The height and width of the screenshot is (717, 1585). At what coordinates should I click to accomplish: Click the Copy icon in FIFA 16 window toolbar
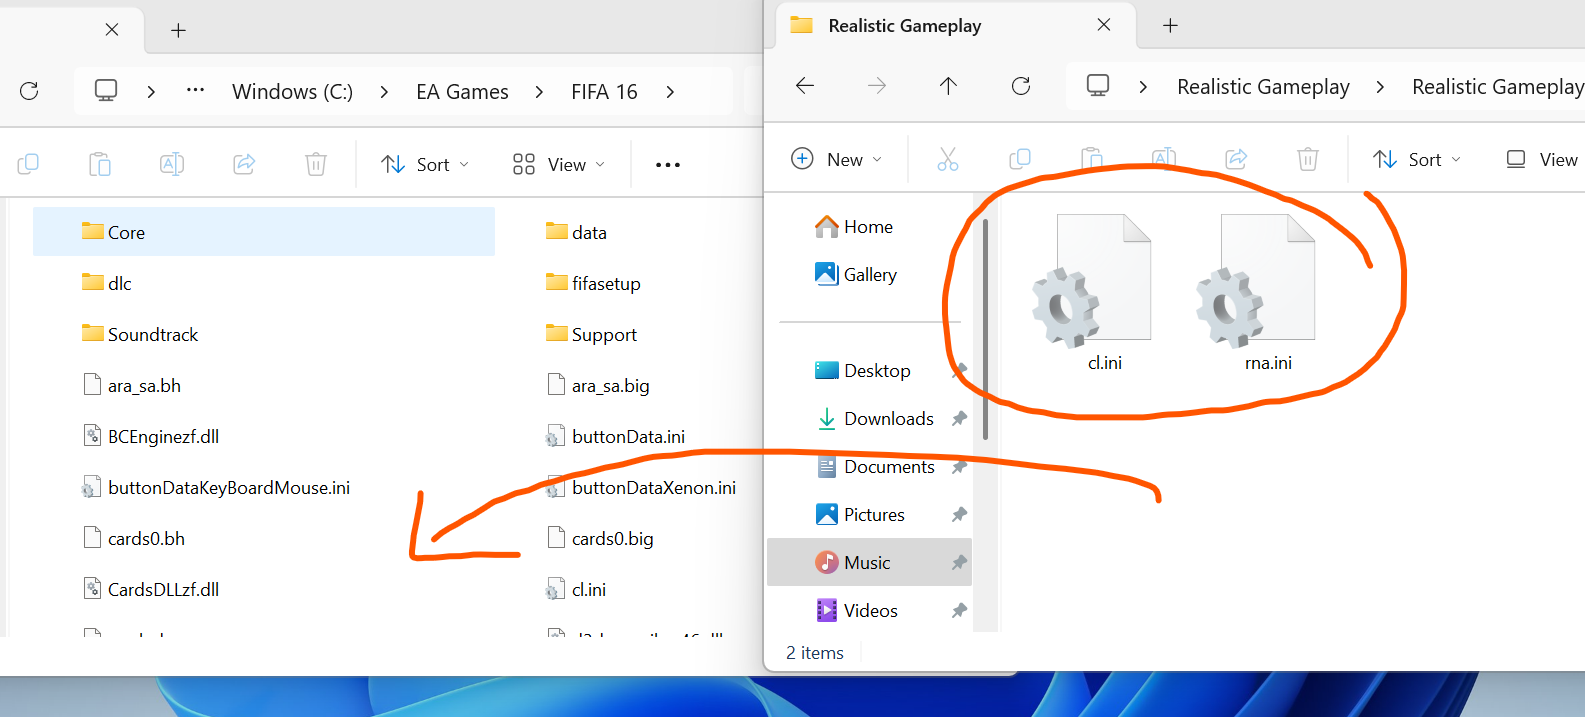[x=28, y=164]
